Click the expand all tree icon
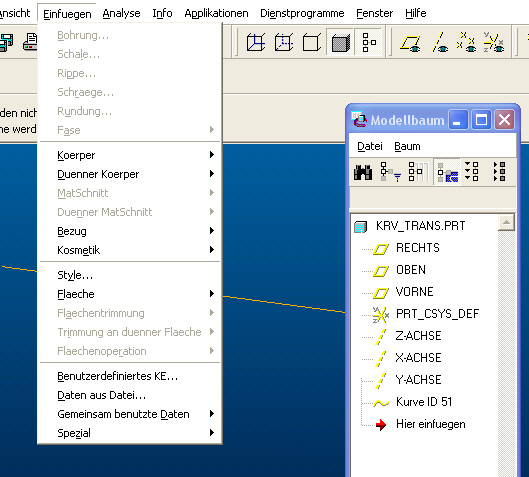 (471, 171)
